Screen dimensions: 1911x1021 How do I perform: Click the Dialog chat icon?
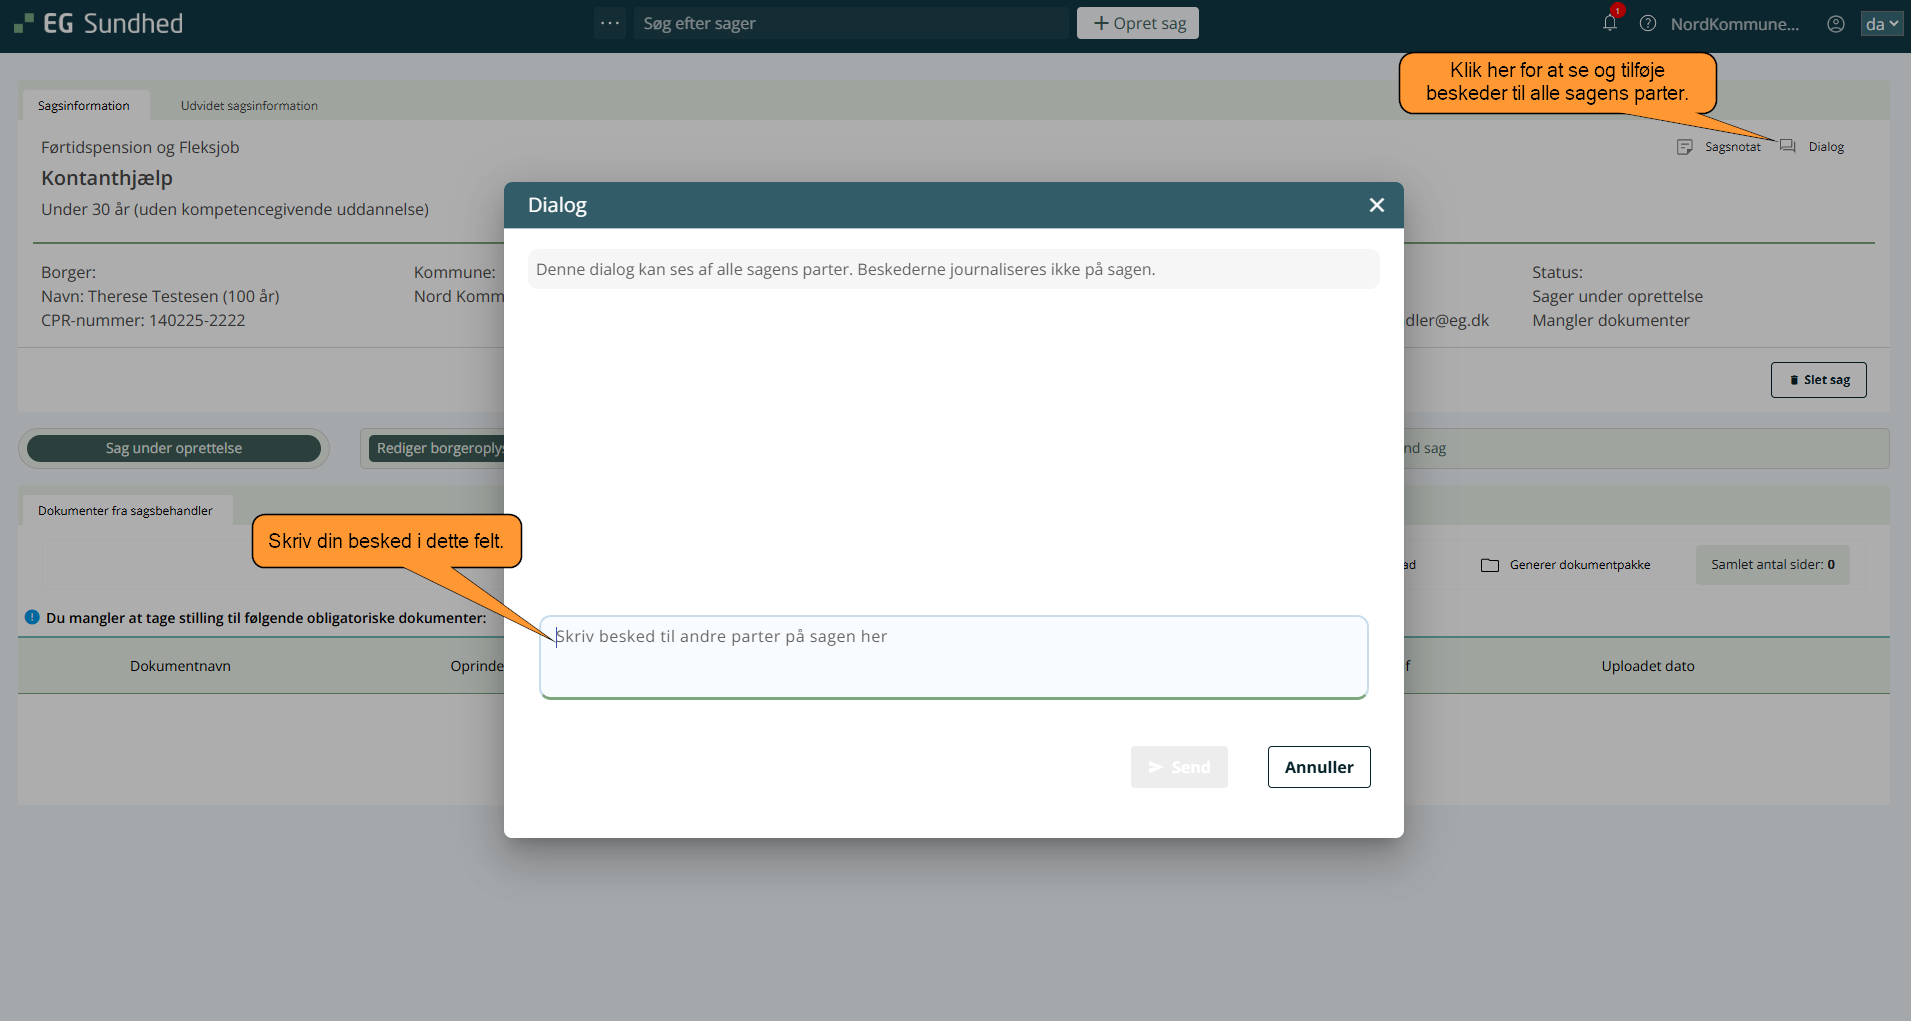tap(1788, 147)
